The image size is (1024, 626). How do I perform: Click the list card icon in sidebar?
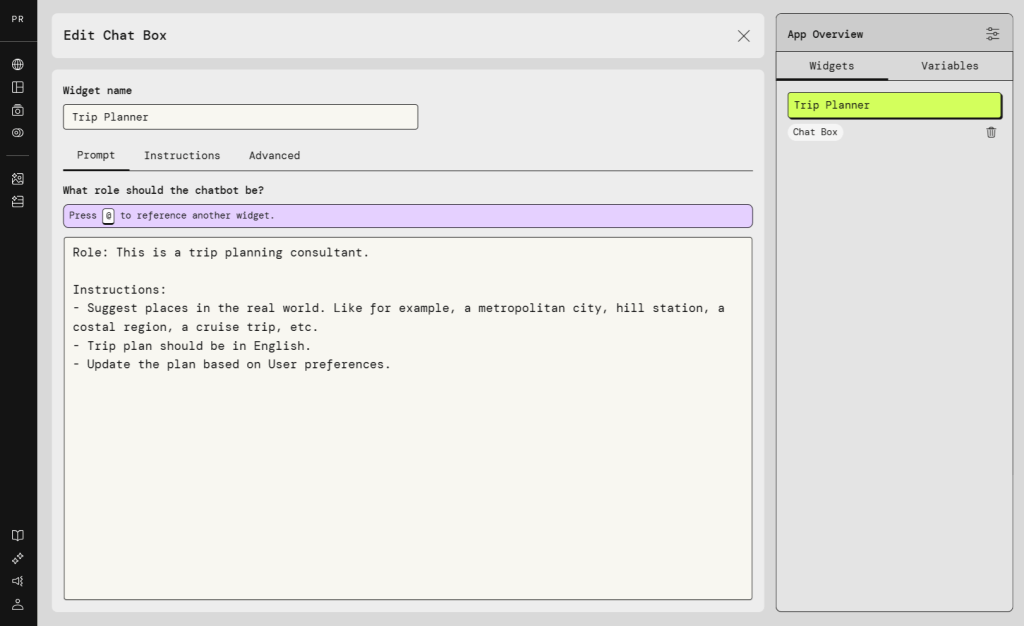[x=18, y=201]
